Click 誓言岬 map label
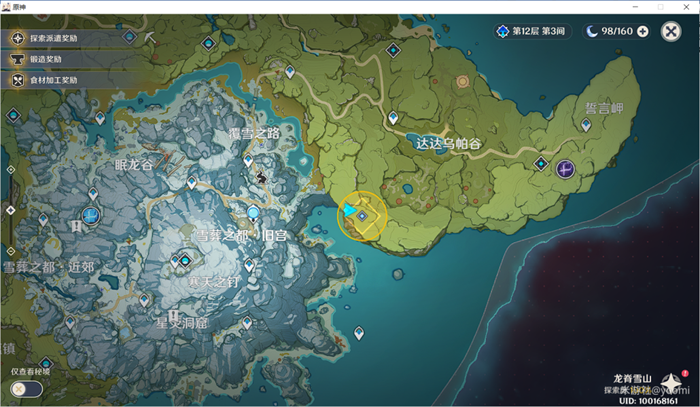The image size is (700, 407). pos(604,108)
